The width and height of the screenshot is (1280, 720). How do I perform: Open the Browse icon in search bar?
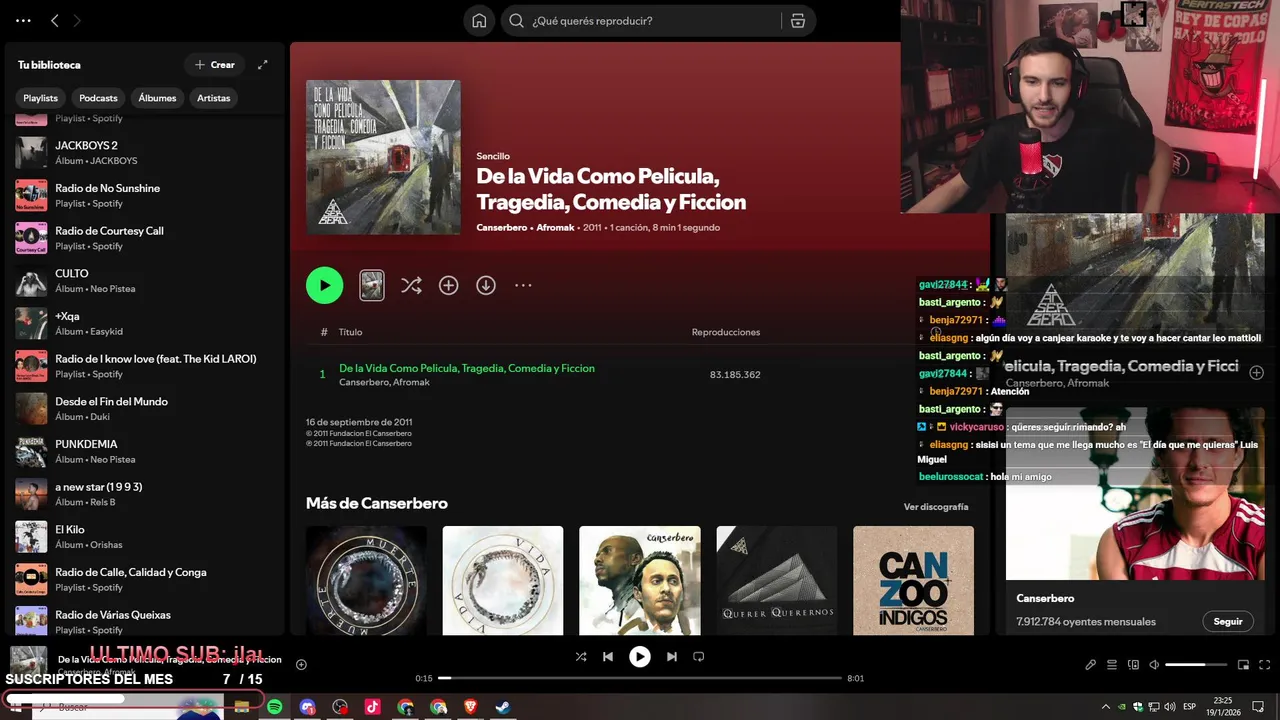798,21
